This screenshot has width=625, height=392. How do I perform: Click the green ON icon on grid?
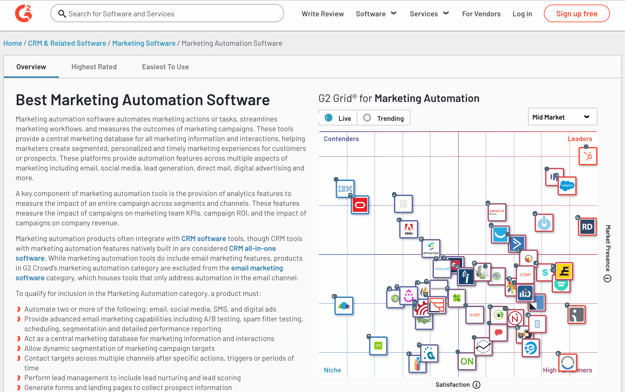[467, 361]
